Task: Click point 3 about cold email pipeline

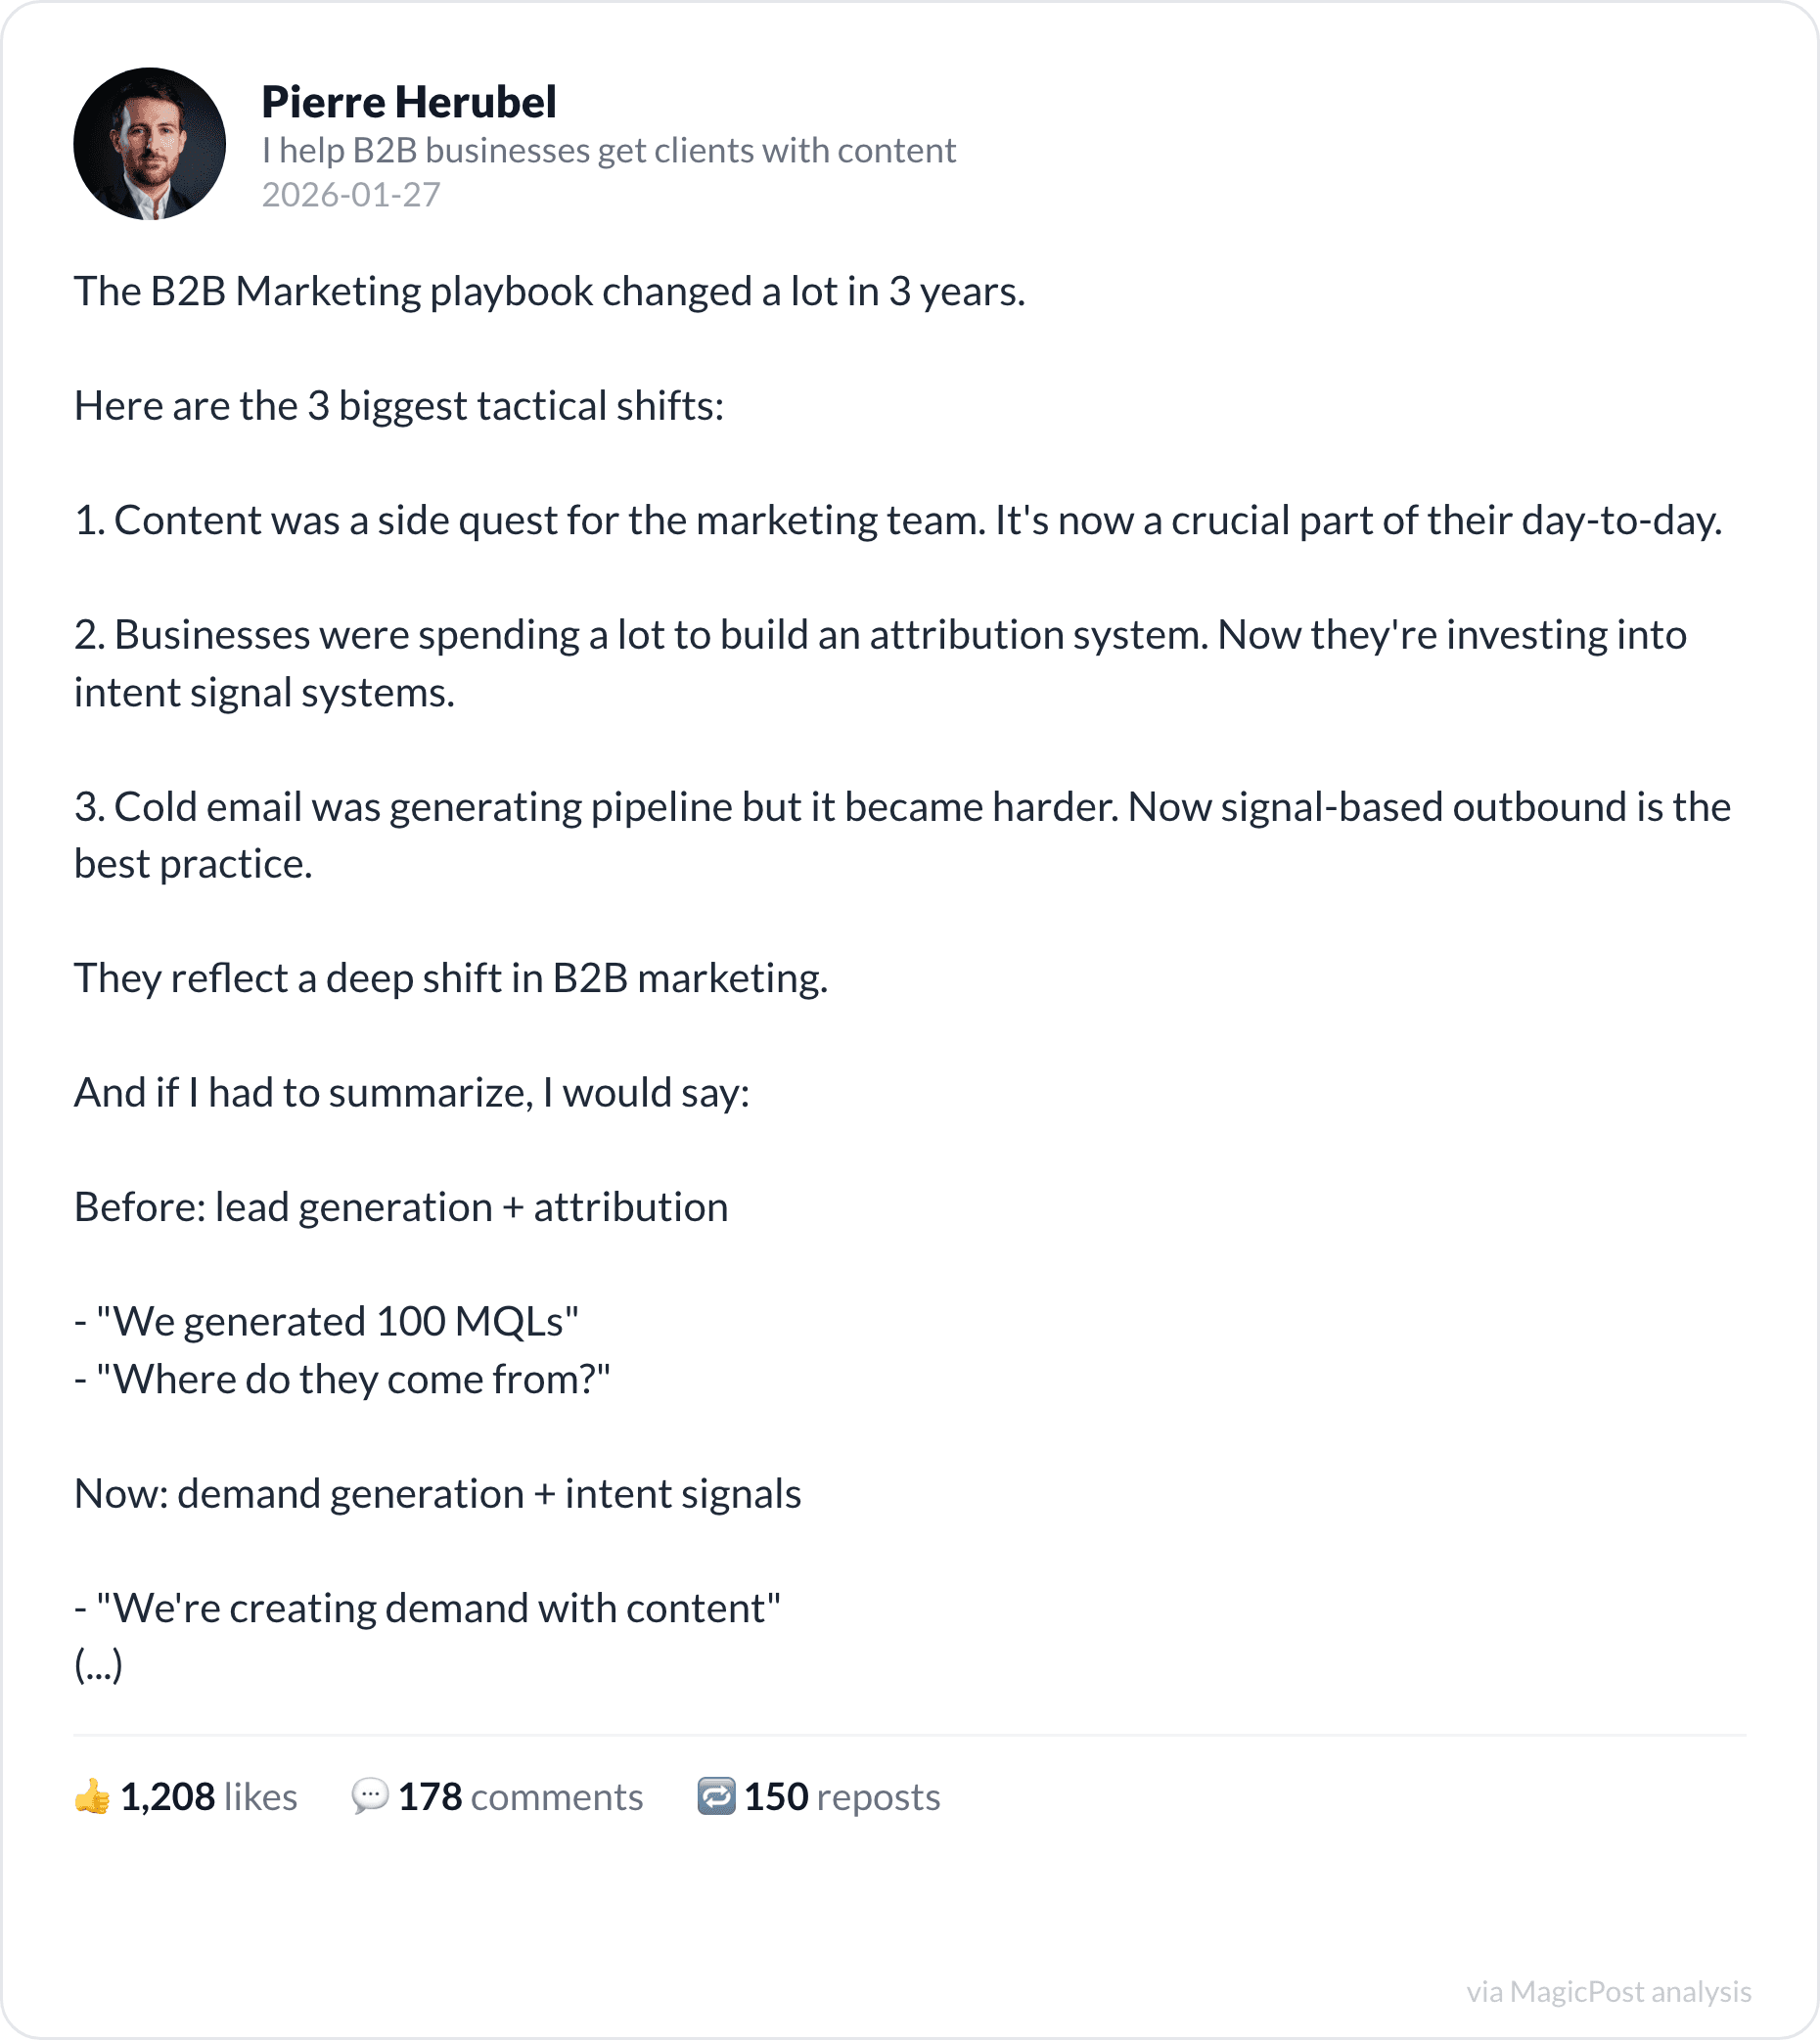Action: pos(902,836)
